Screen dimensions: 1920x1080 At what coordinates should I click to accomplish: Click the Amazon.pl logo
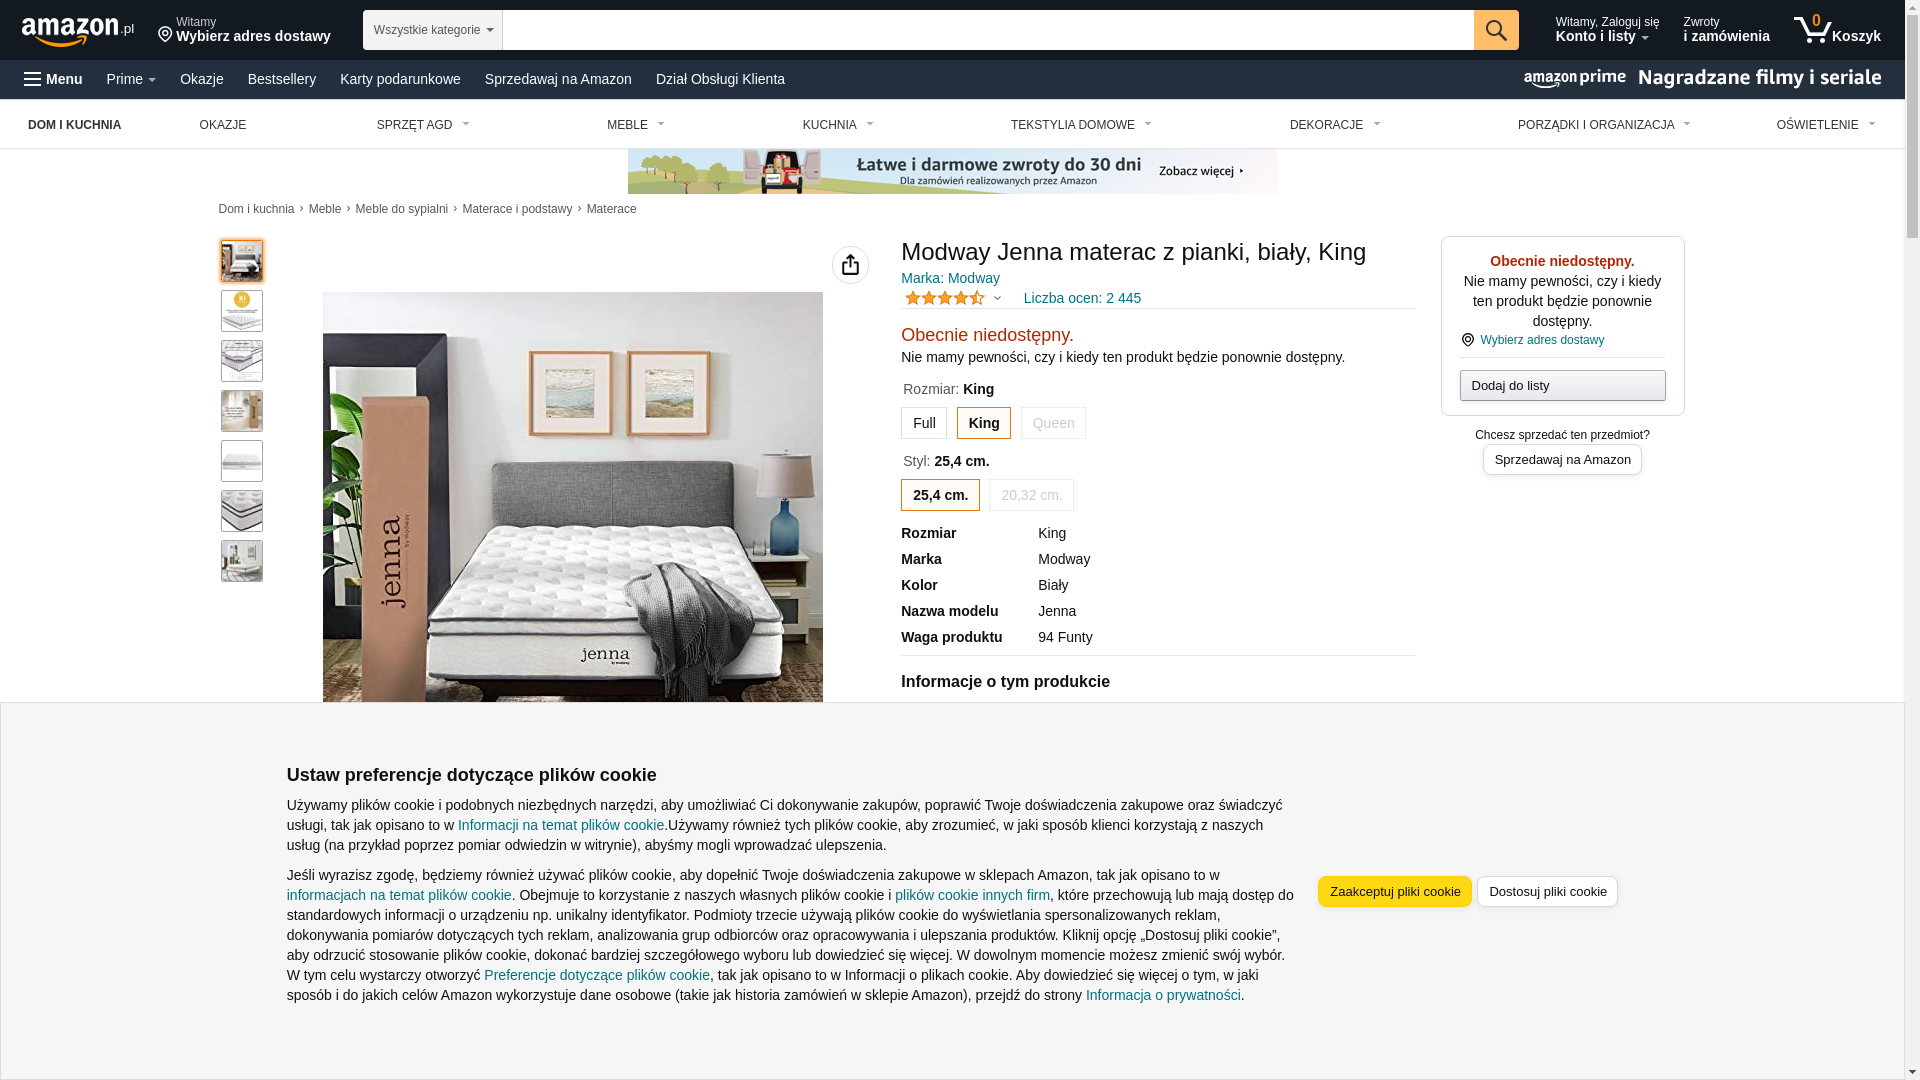pos(78,31)
